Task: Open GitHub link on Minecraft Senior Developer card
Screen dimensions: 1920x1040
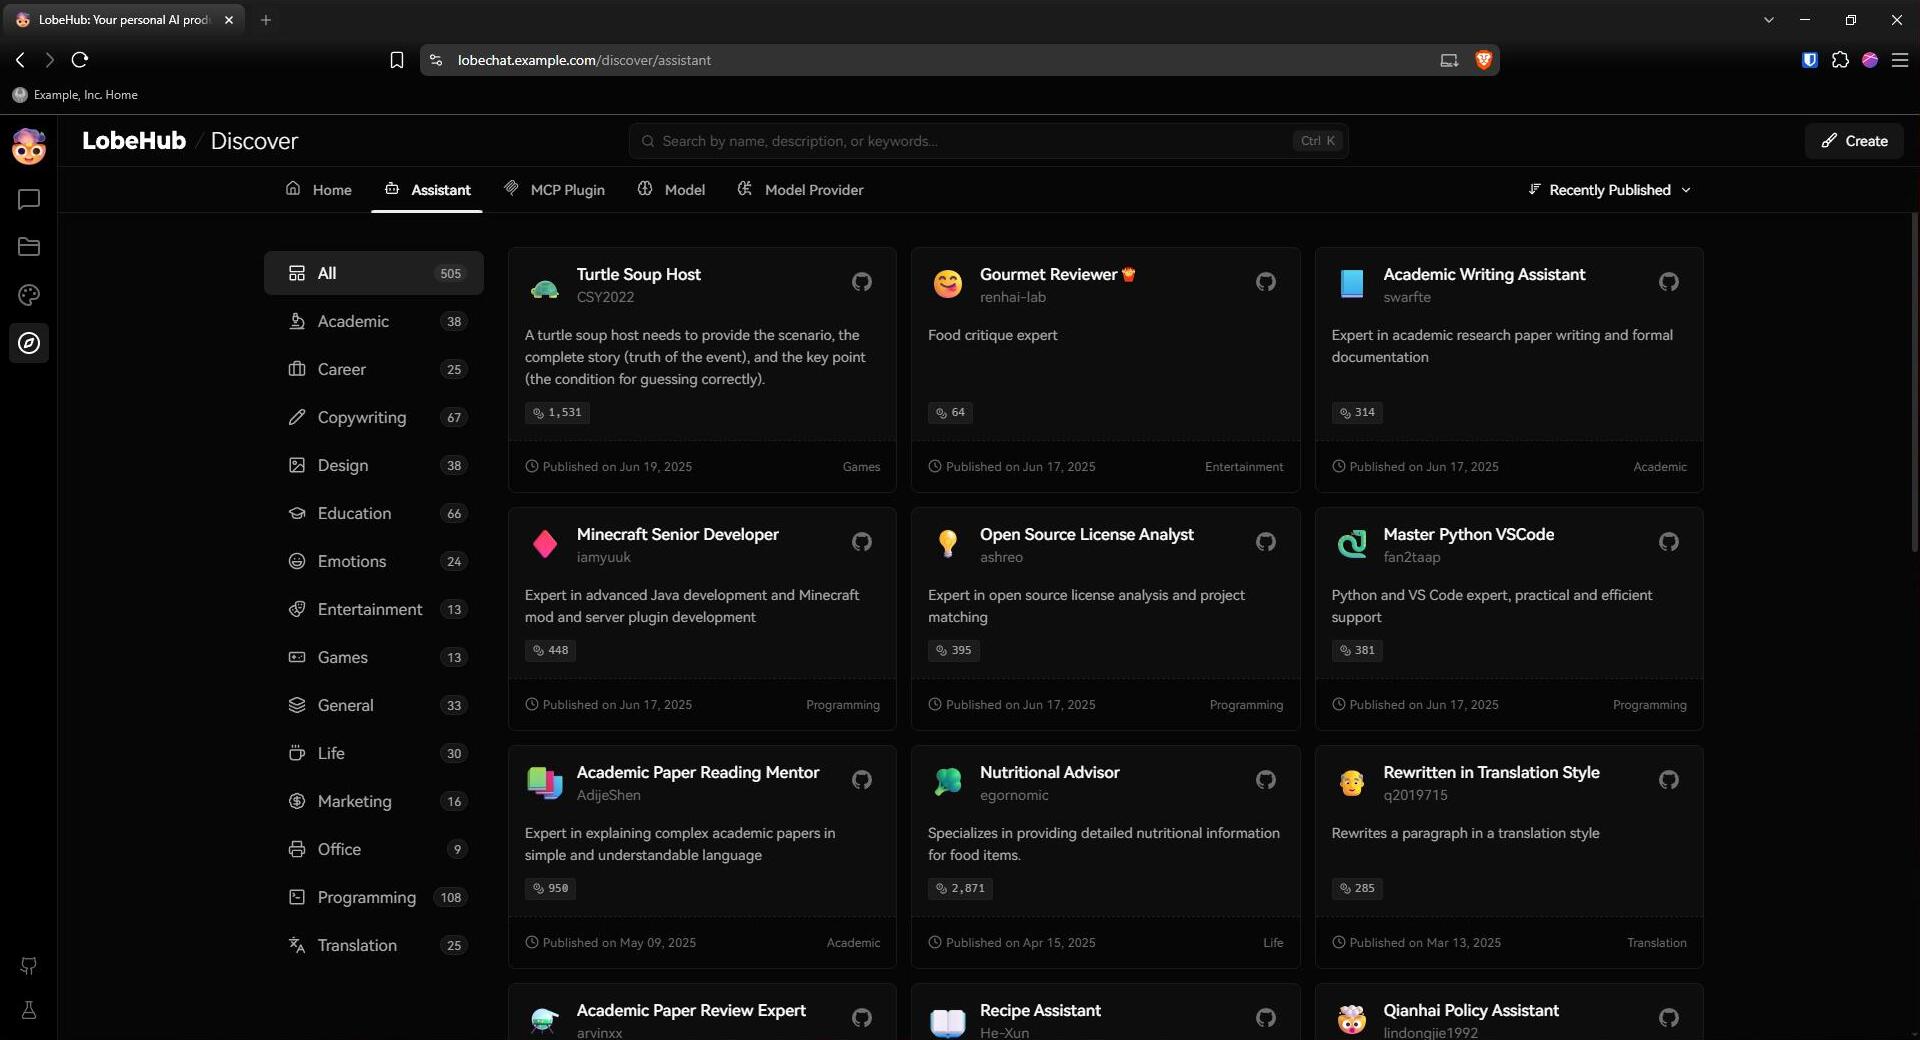Action: tap(862, 542)
